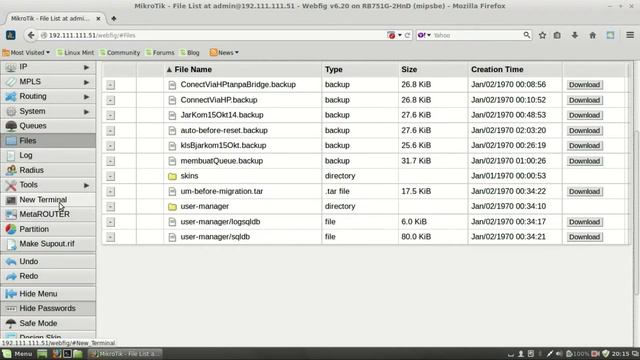This screenshot has height=360, width=640.
Task: Open the Partition page
Action: pos(48,229)
